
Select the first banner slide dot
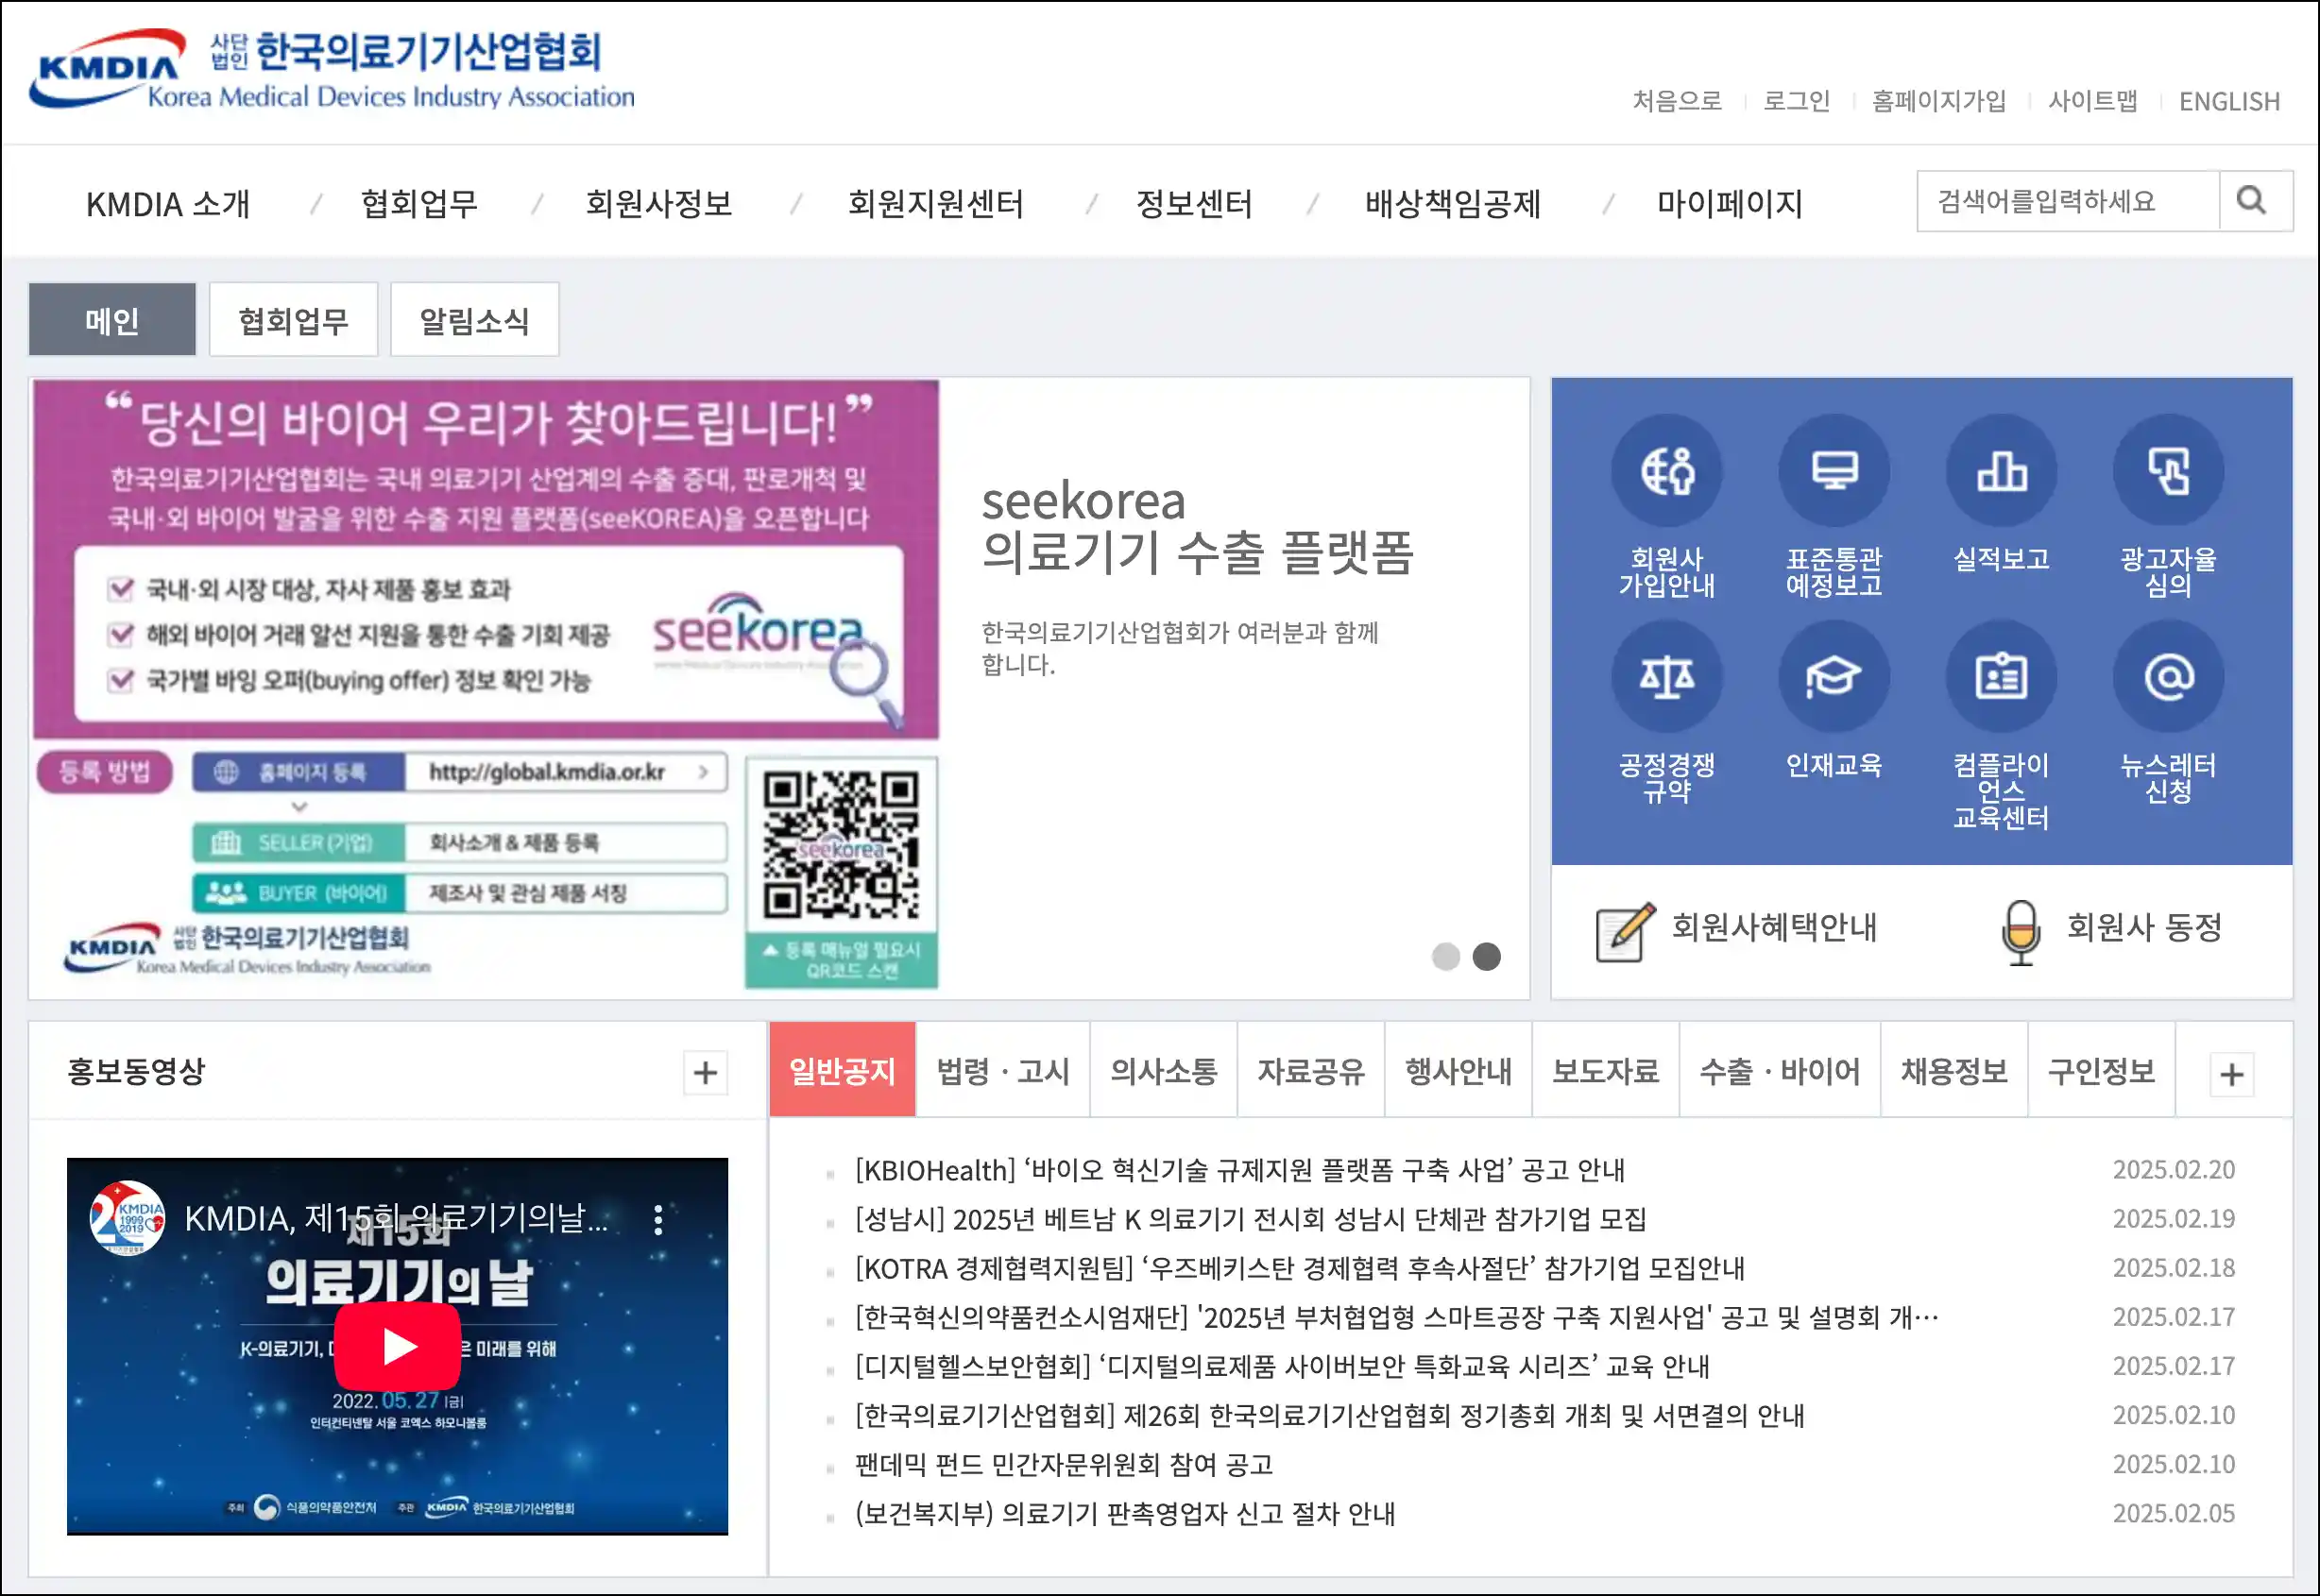tap(1445, 956)
